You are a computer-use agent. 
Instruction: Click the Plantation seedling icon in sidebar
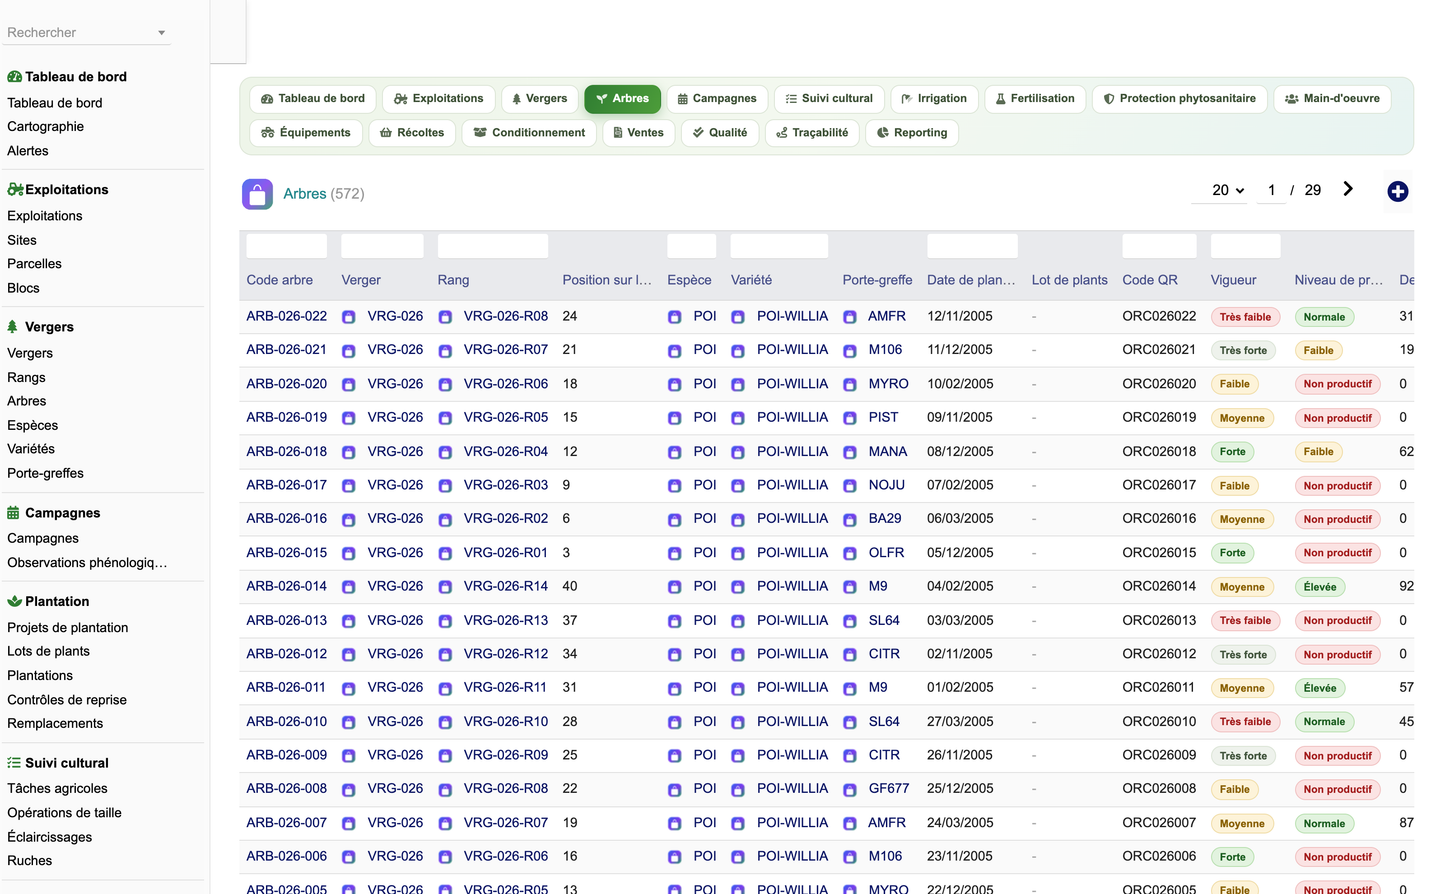[x=14, y=601]
